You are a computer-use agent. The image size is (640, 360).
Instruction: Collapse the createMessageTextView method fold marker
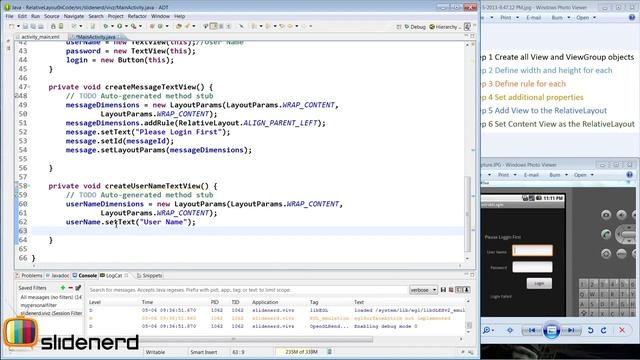[29, 87]
